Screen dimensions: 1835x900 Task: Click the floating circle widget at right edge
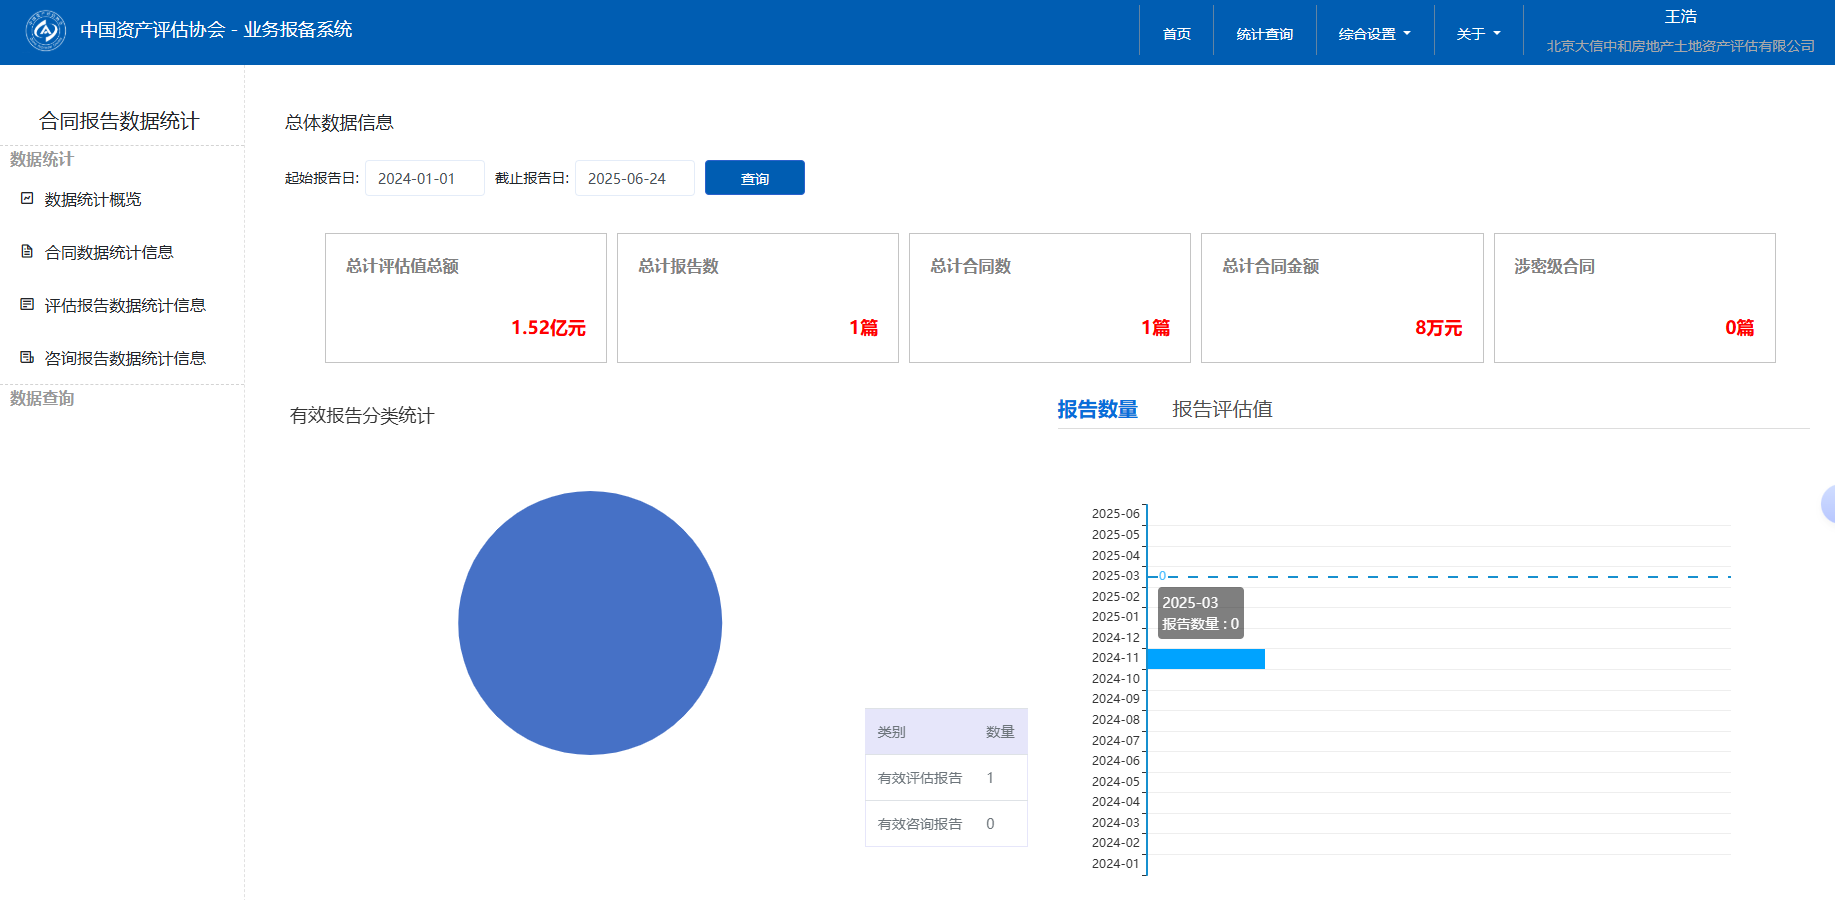1827,505
